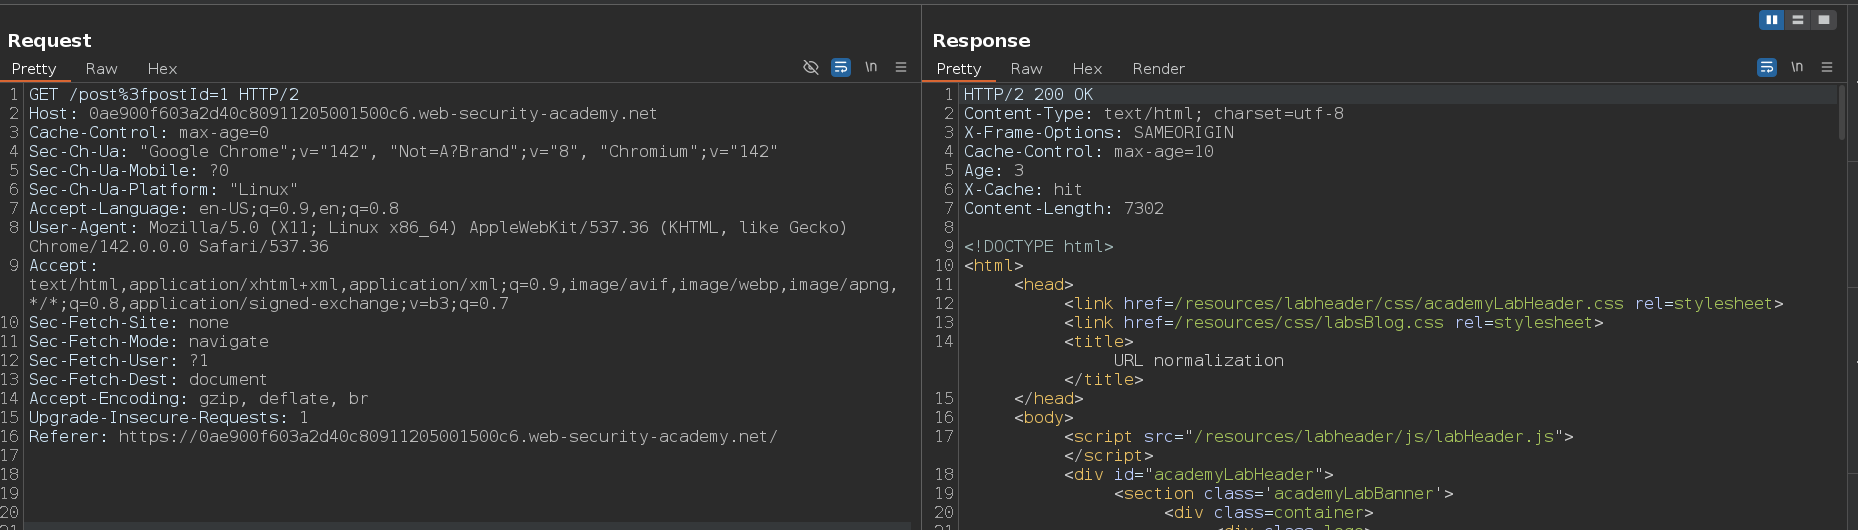Toggle word wrap in the Response panel
Screen dimensions: 1858x530
coord(1767,67)
